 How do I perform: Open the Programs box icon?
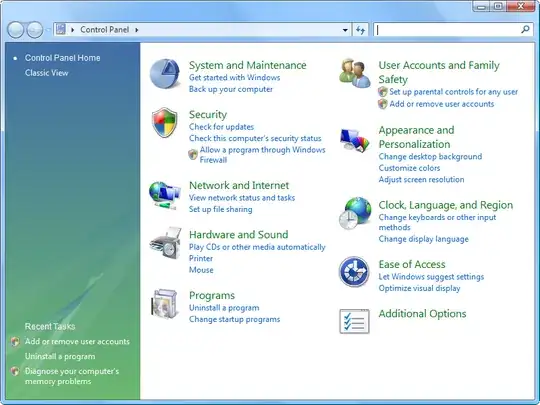point(165,304)
